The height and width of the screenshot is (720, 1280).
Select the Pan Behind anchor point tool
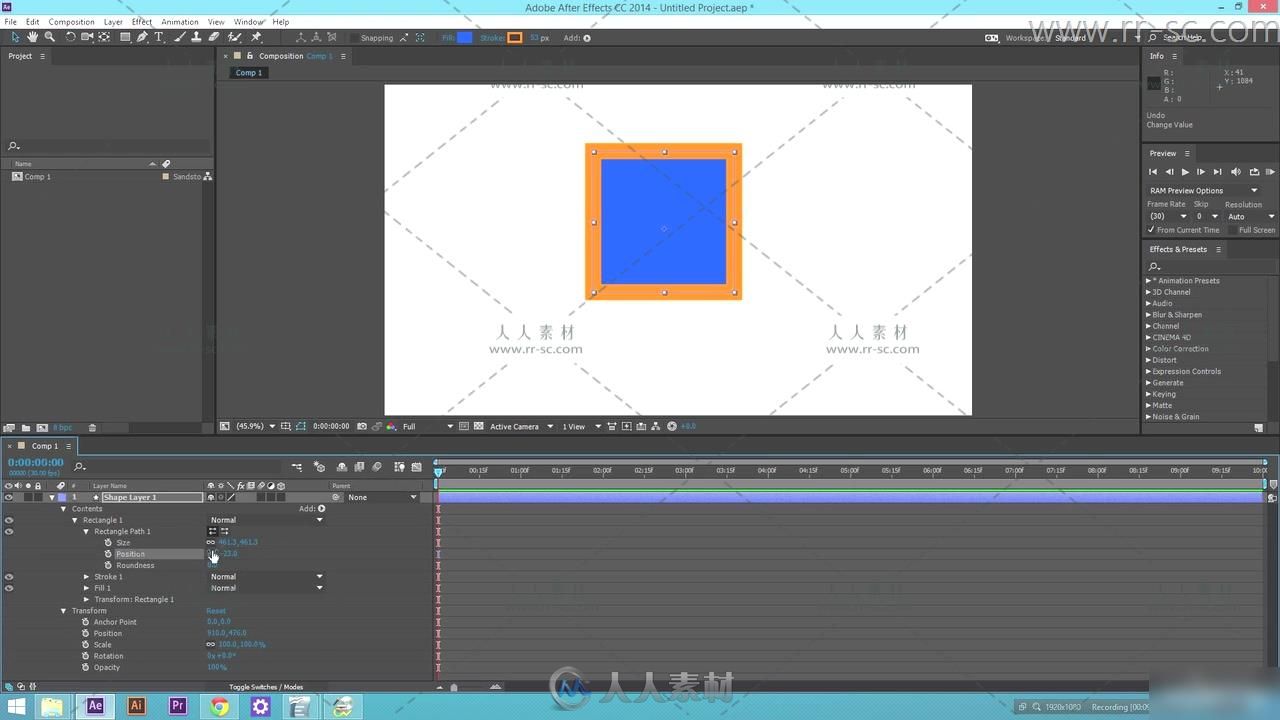(104, 37)
